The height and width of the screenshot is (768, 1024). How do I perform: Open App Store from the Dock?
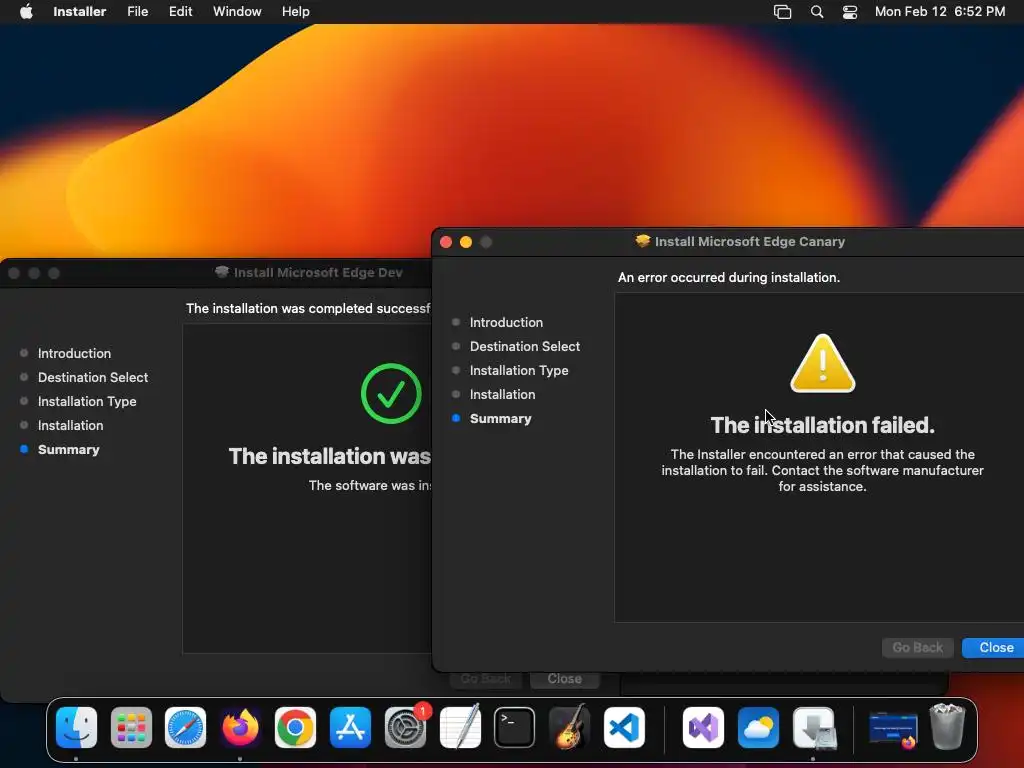(x=350, y=728)
